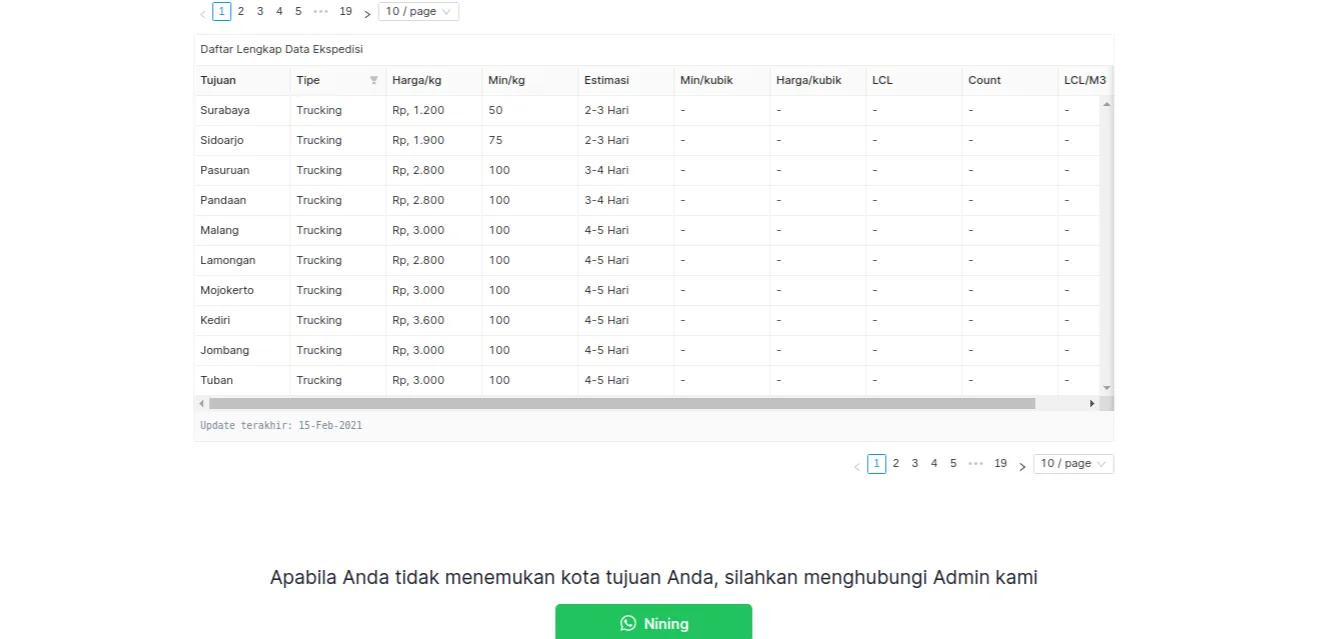This screenshot has width=1324, height=639.
Task: Click the vertical scrollbar down arrow
Action: [x=1106, y=387]
